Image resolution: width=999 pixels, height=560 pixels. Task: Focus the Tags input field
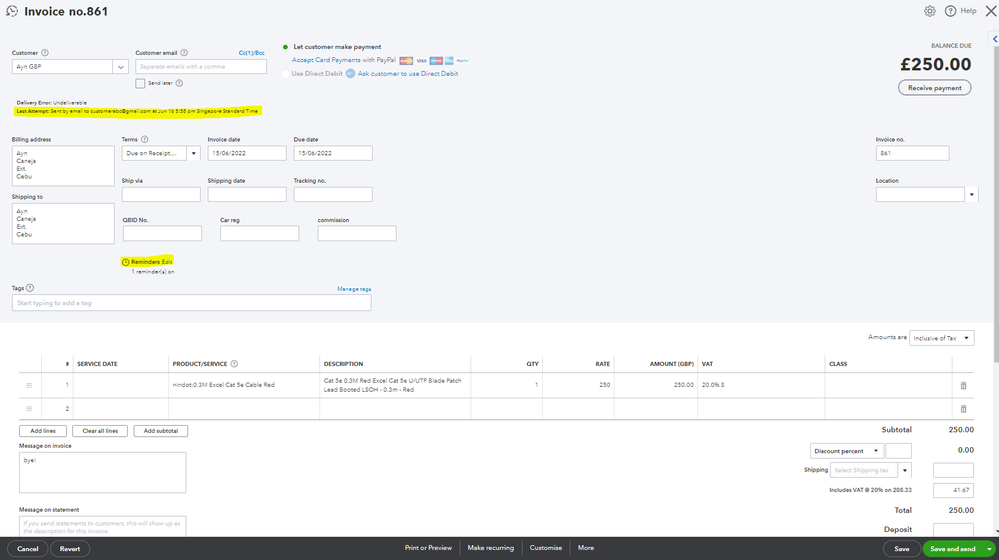(x=191, y=303)
